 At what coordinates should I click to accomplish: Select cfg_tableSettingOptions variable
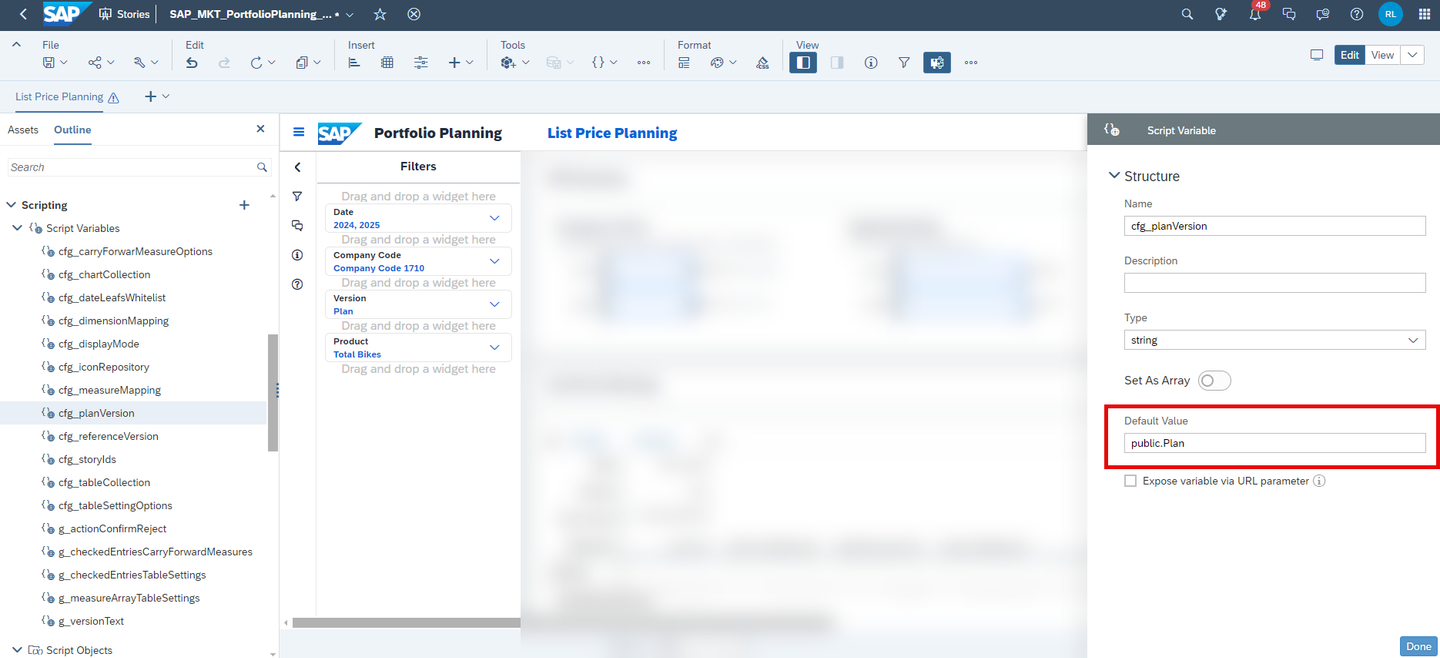pos(115,505)
